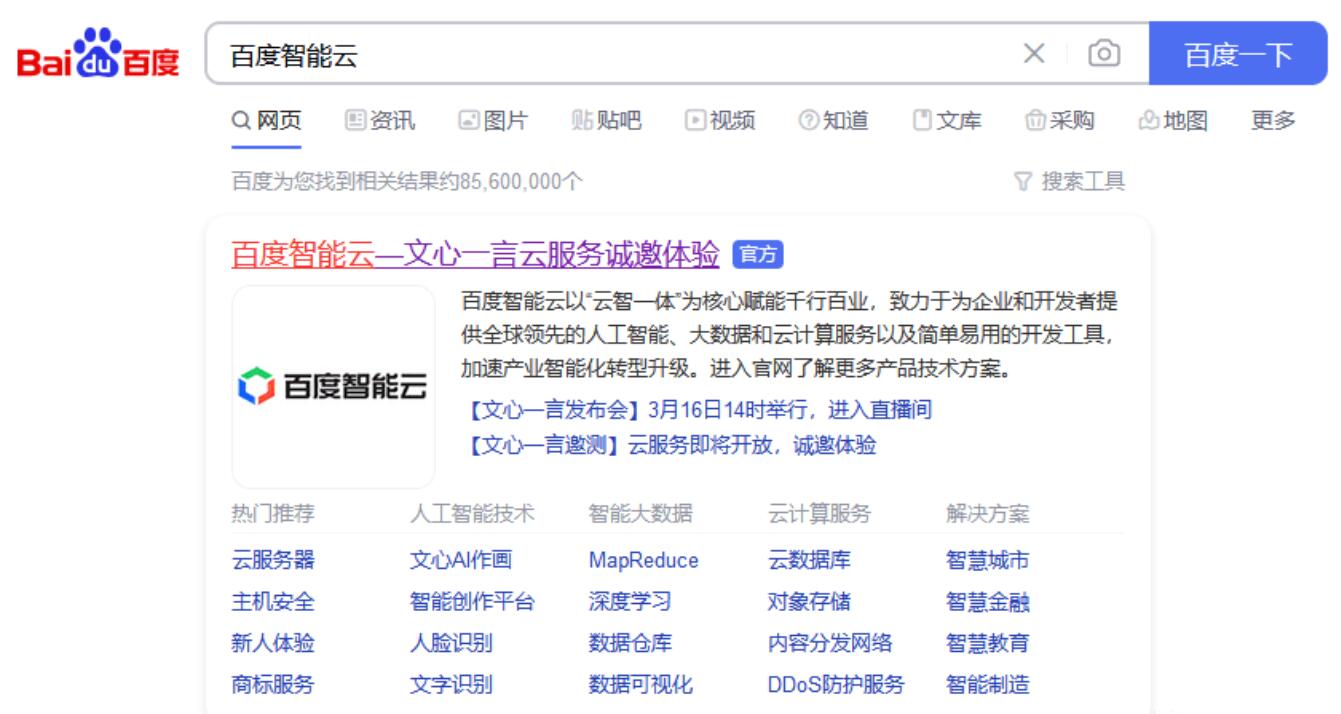Open the 图片 images tab
This screenshot has height=714, width=1341.
point(493,121)
